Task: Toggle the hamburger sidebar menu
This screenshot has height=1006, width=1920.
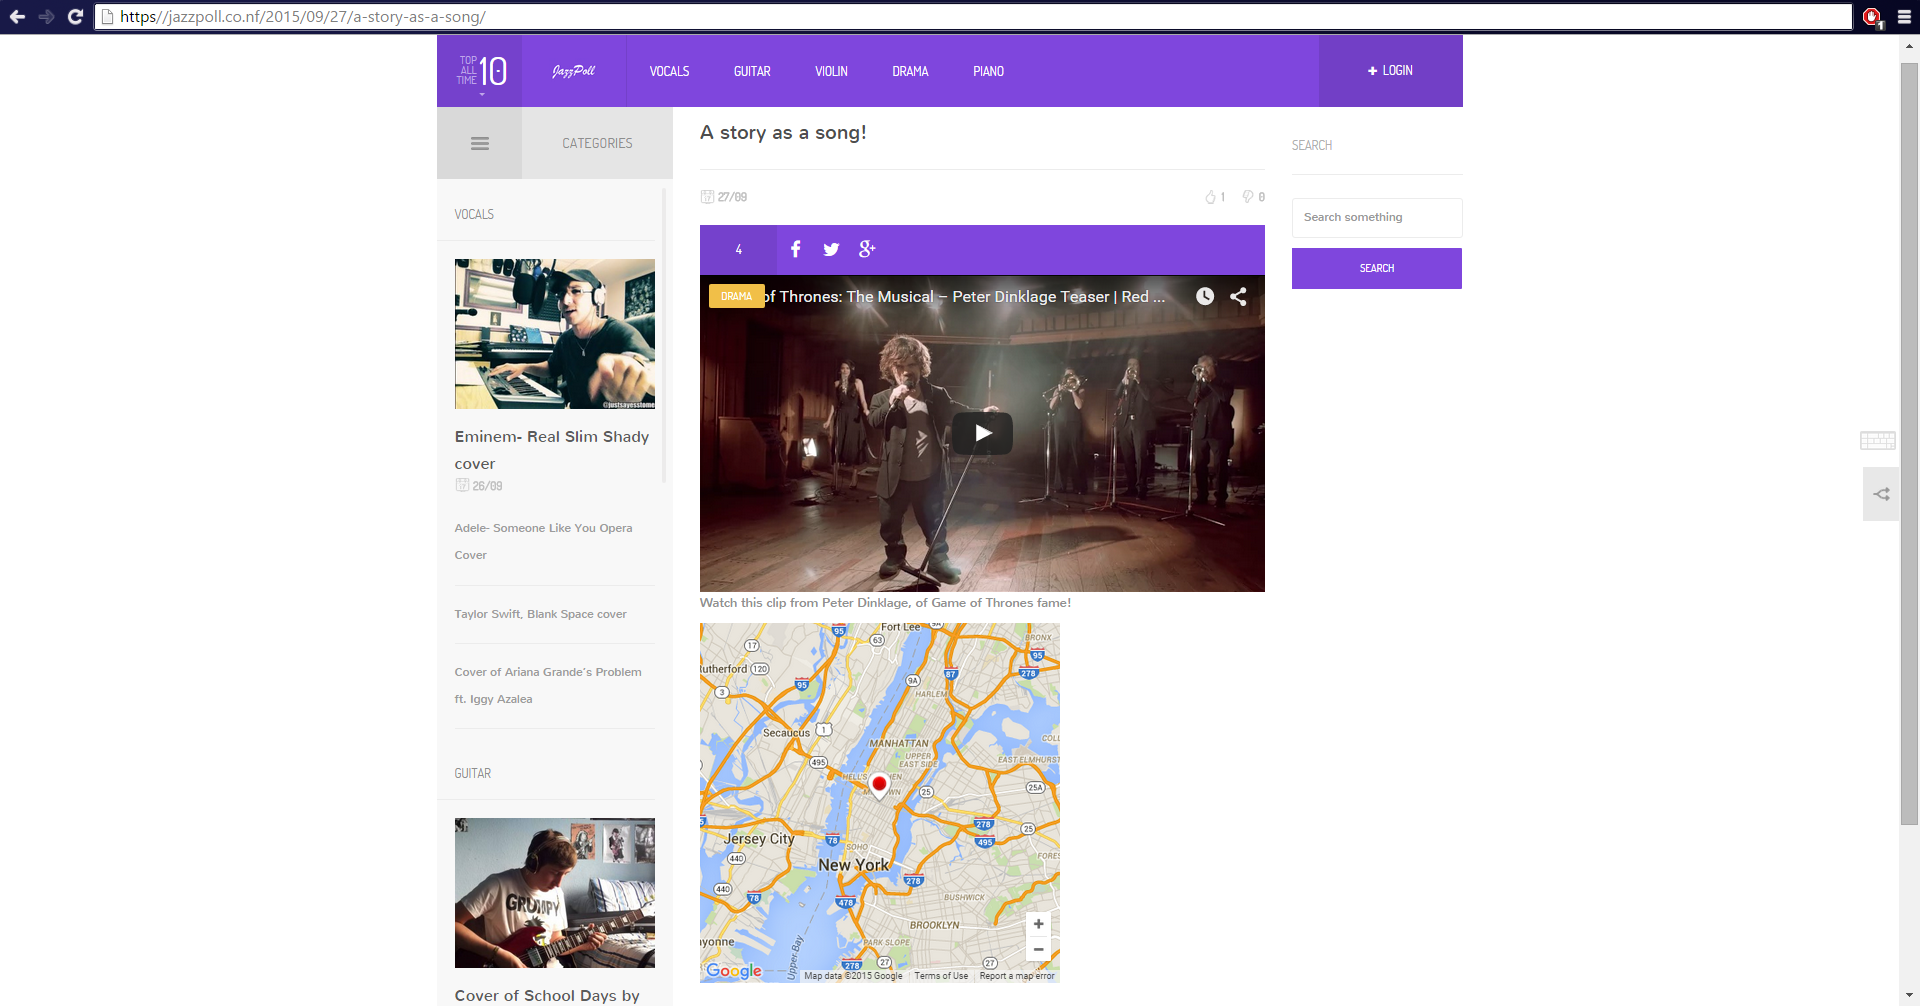Action: 480,143
